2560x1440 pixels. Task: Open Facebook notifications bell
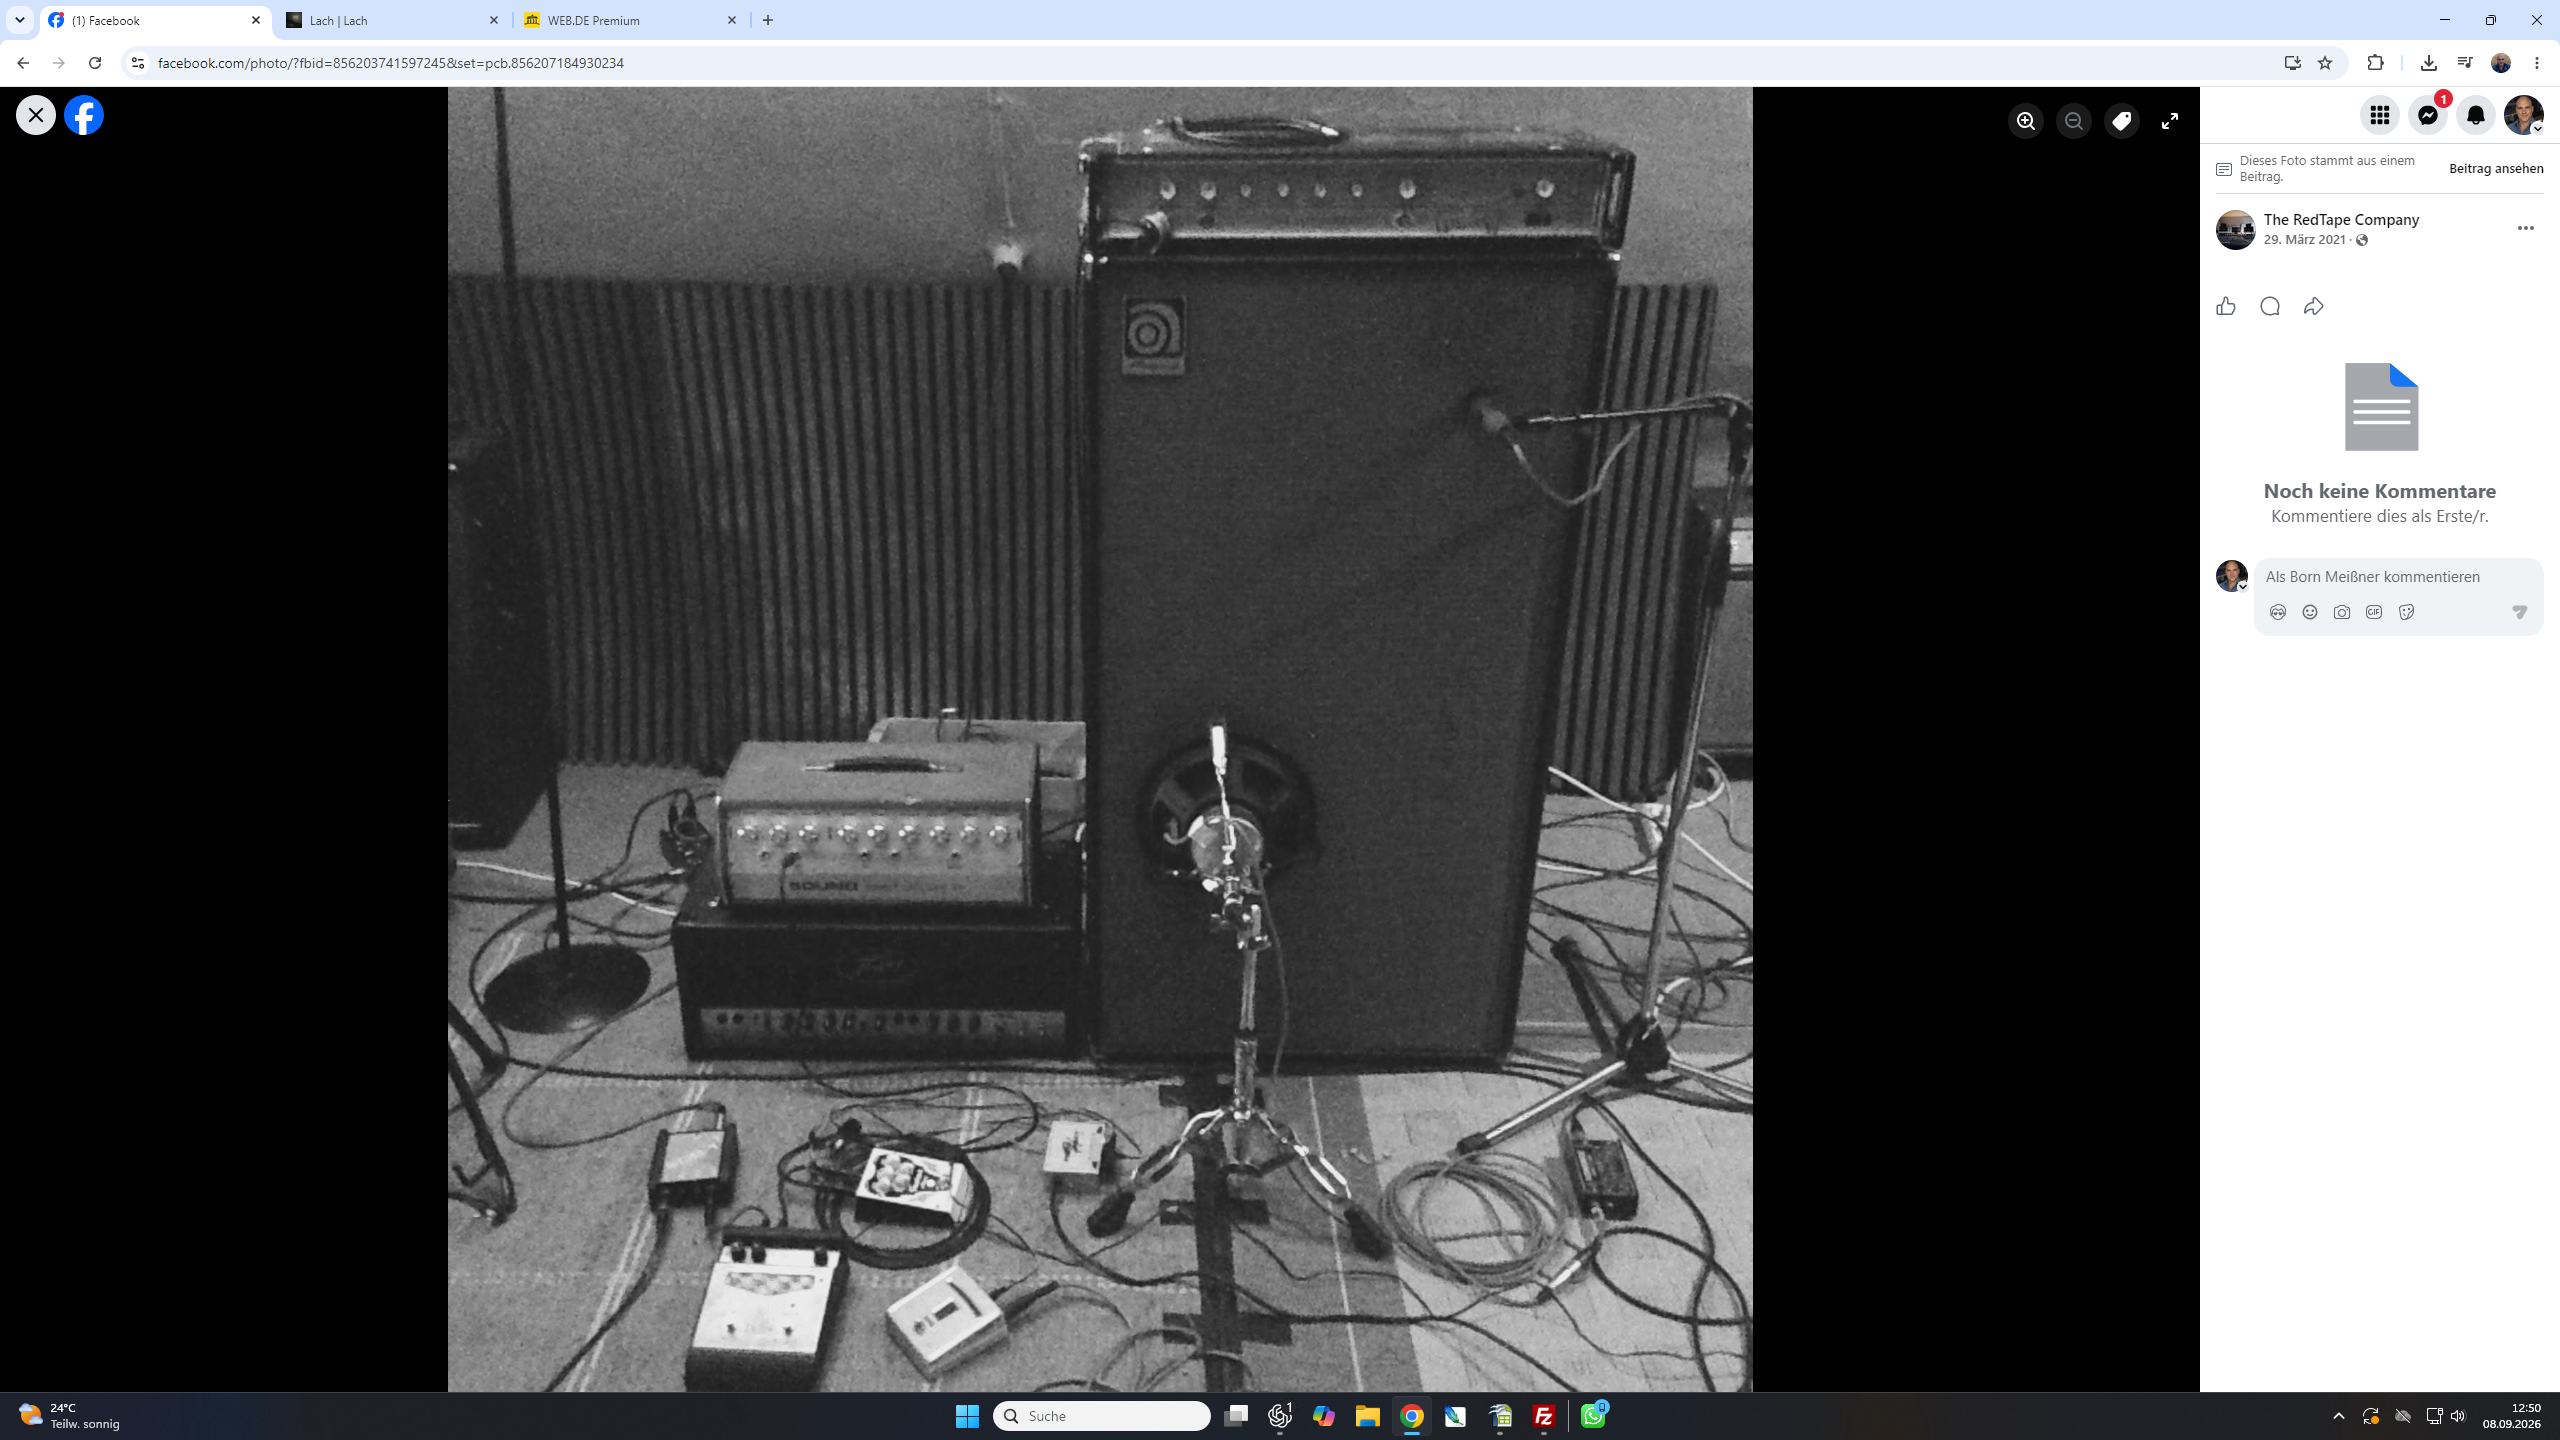(x=2476, y=115)
